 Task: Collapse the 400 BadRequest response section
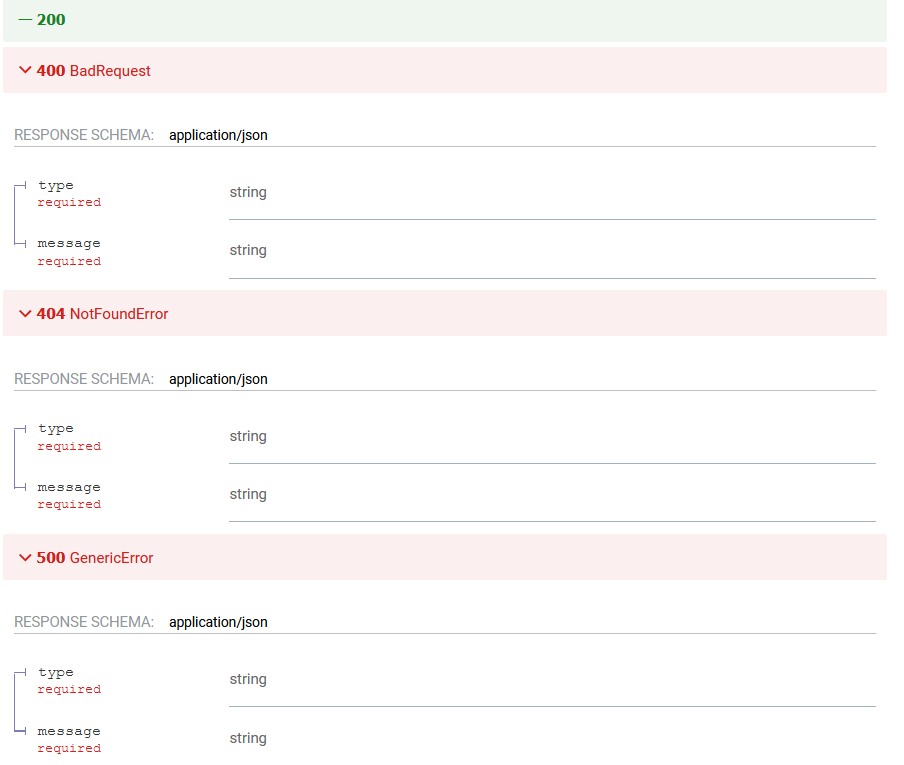[110, 71]
